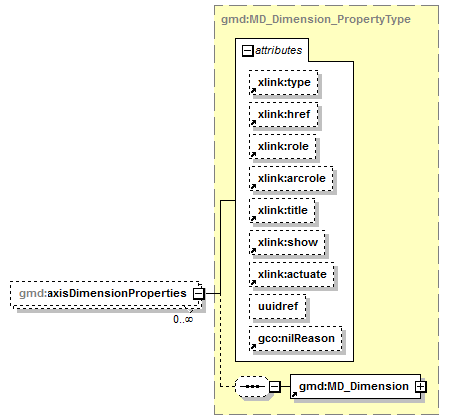This screenshot has height=420, width=456.
Task: Click the reference arrow on gmd:MD_Dimension
Action: (x=294, y=395)
